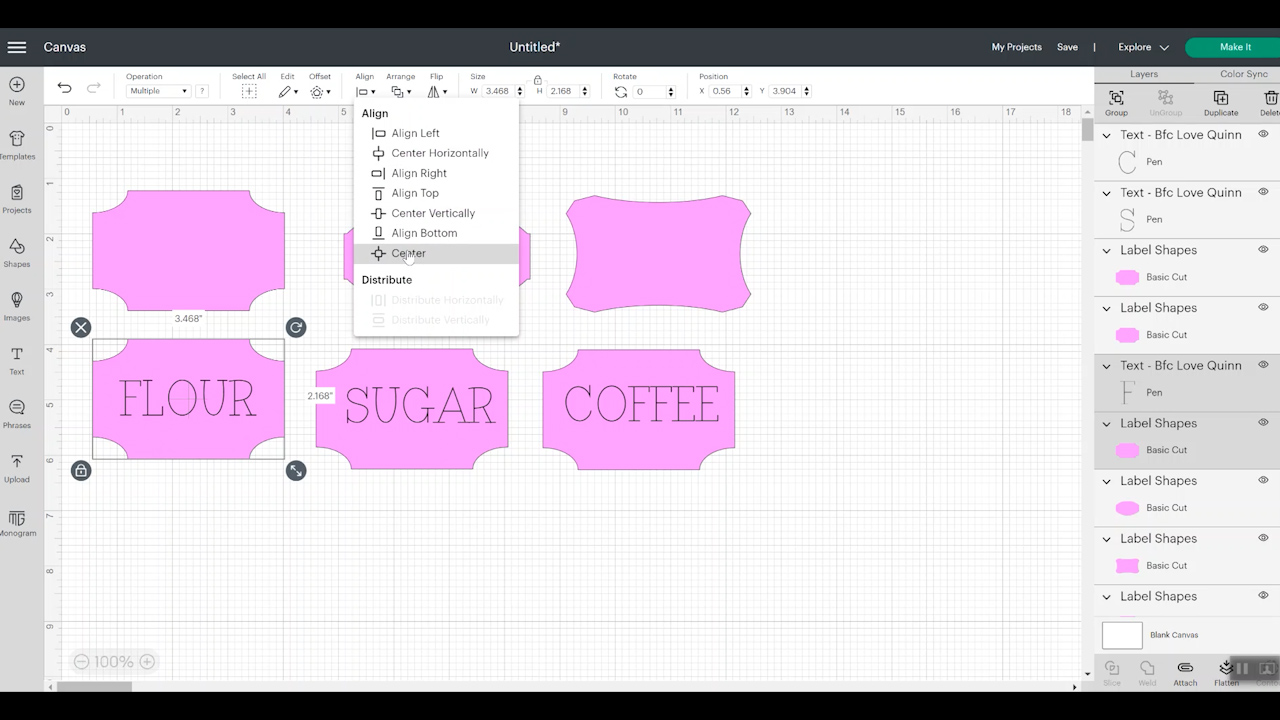
Task: Click zoom in plus button
Action: pos(147,662)
